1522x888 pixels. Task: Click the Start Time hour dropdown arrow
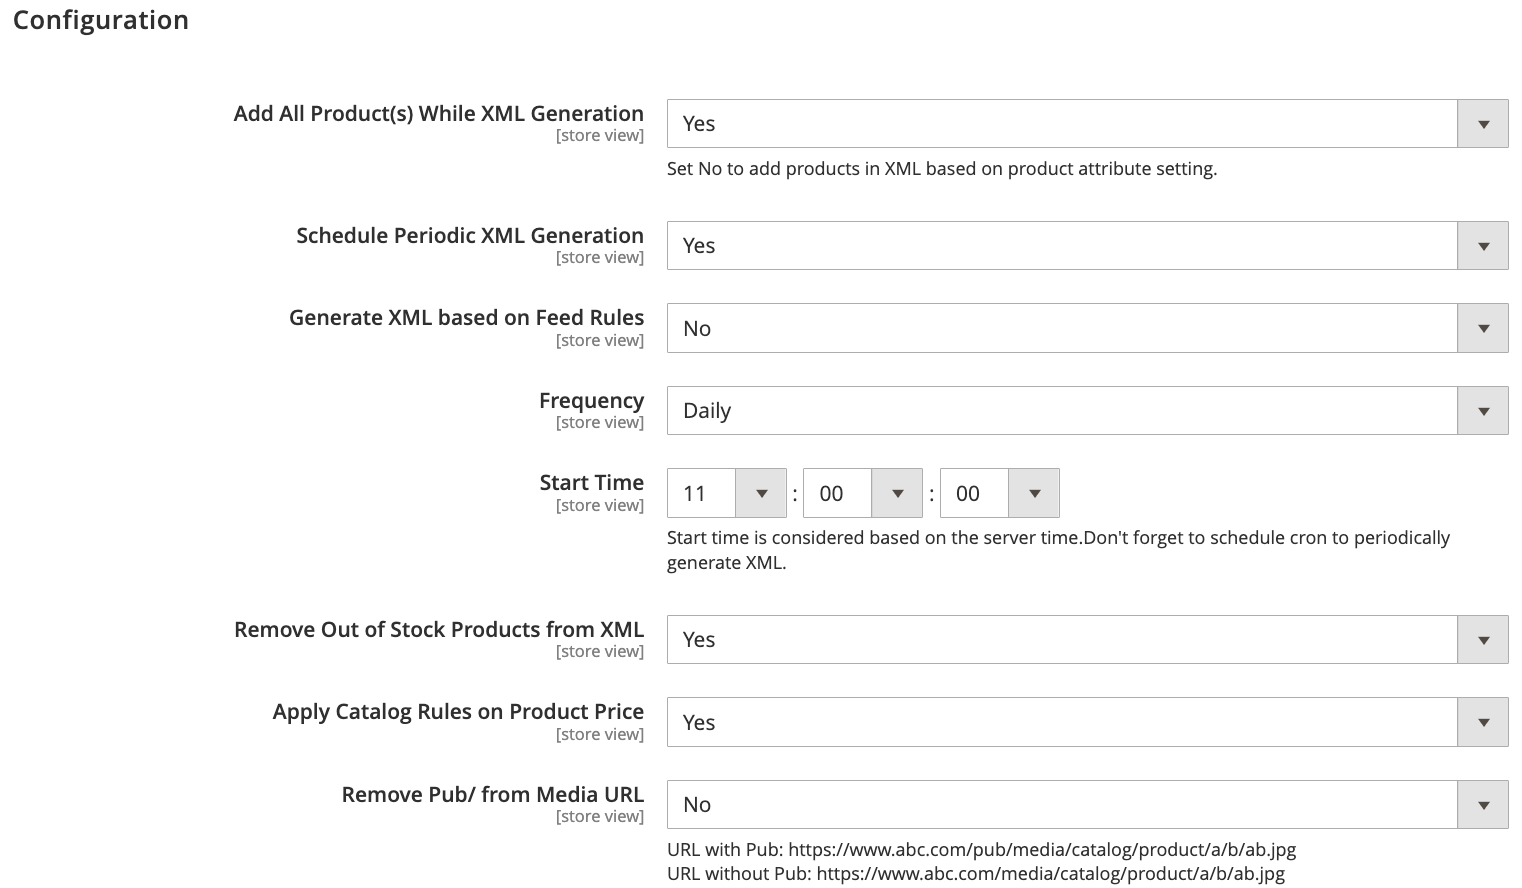[761, 493]
